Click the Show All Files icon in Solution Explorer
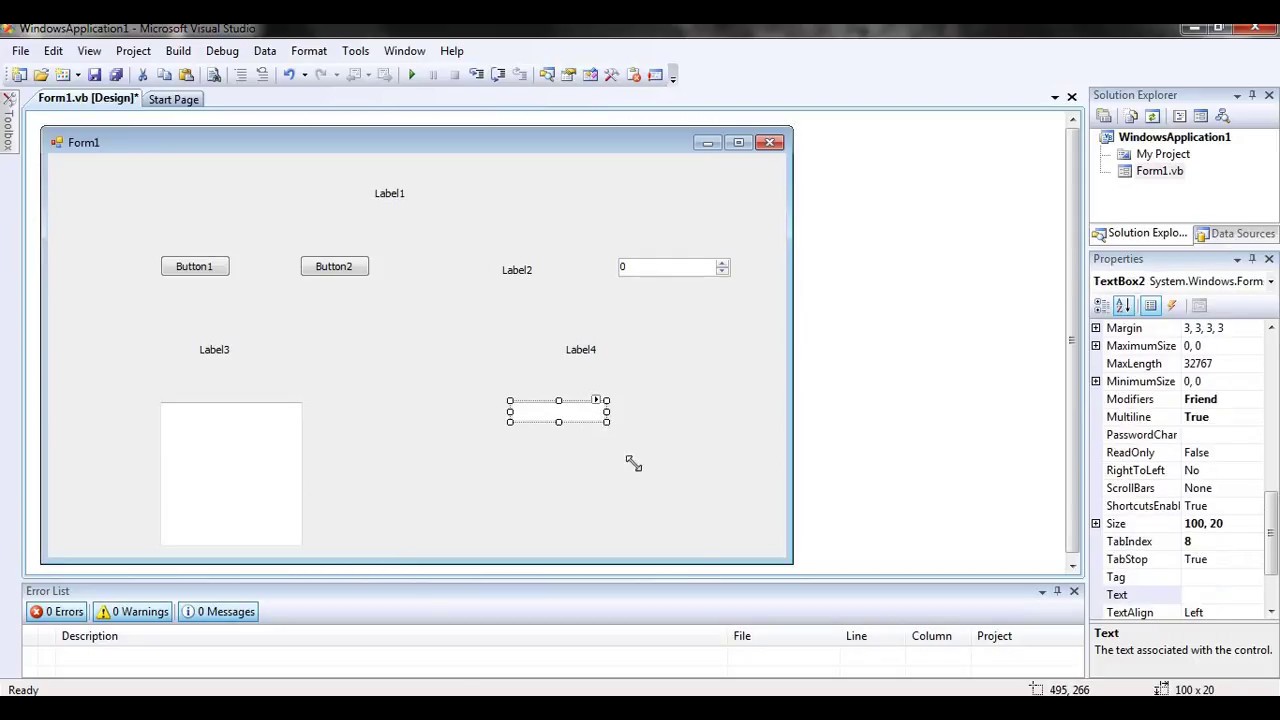 (x=1131, y=116)
